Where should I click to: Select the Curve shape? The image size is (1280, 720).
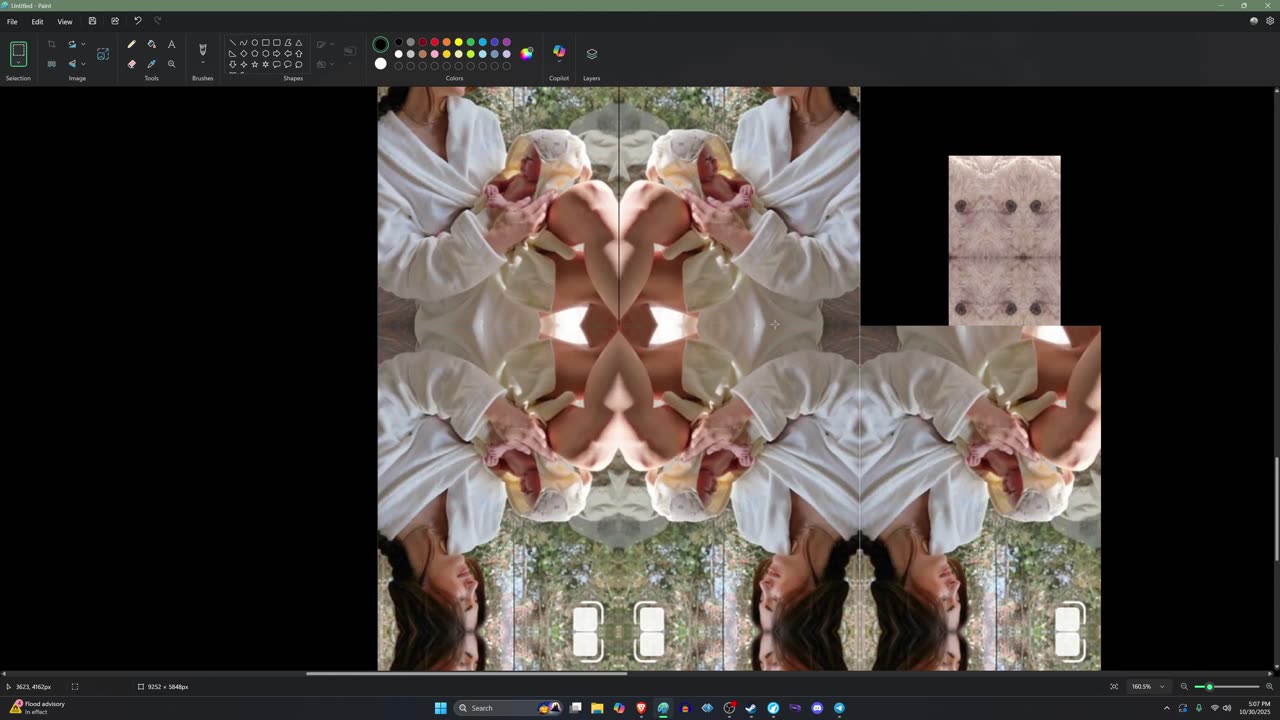243,43
